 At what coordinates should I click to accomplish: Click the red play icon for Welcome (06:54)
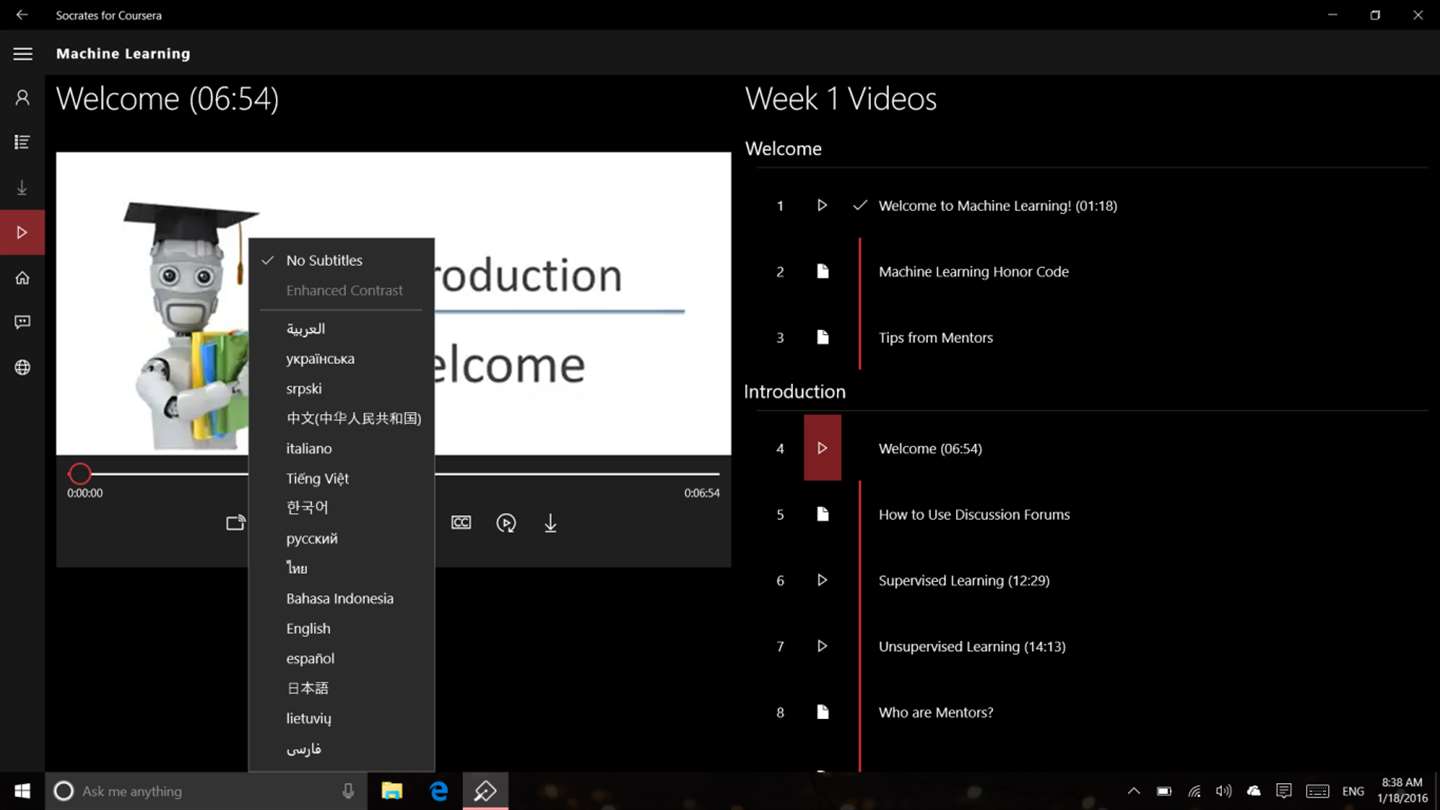point(822,448)
